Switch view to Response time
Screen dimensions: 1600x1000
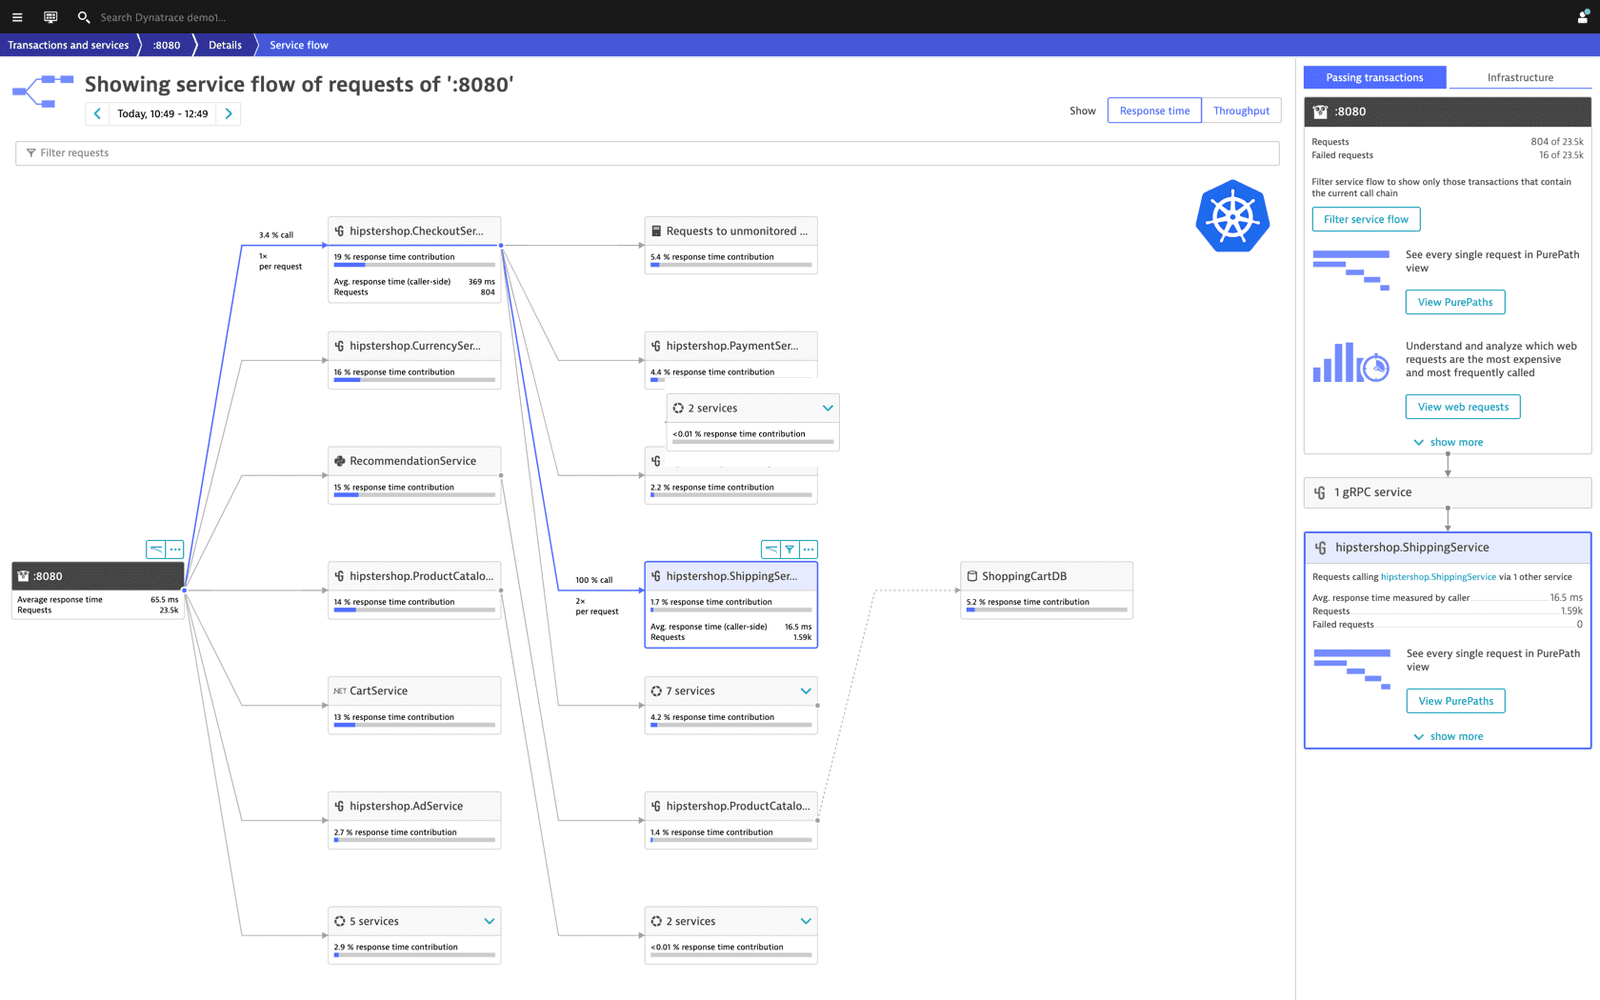1155,111
